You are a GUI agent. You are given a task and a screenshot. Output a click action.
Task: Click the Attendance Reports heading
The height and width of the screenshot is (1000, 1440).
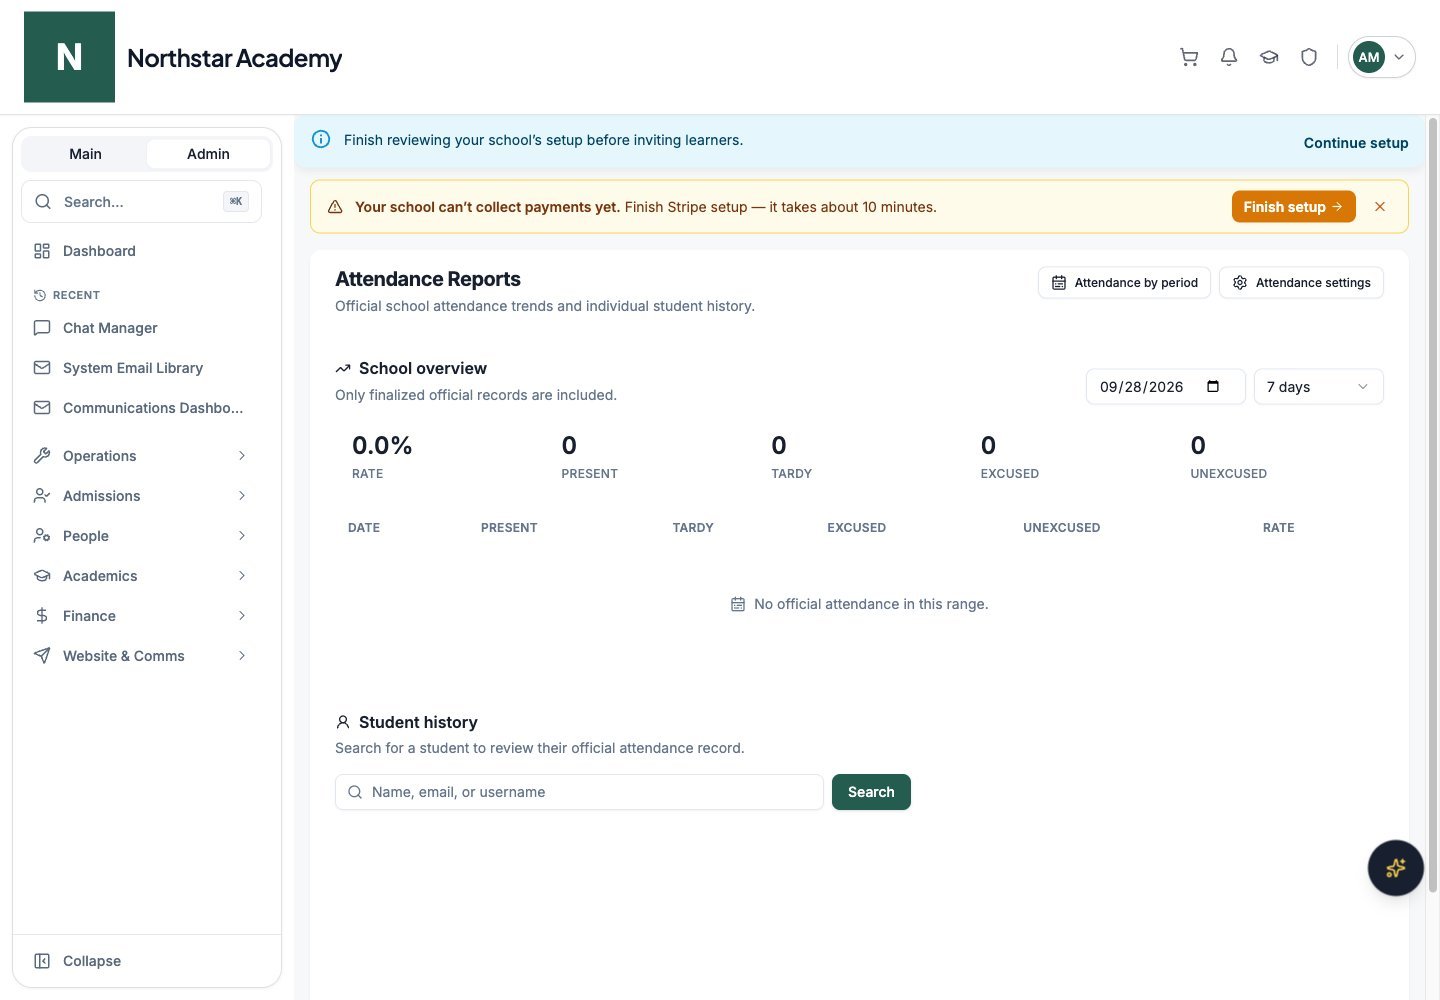tap(428, 279)
